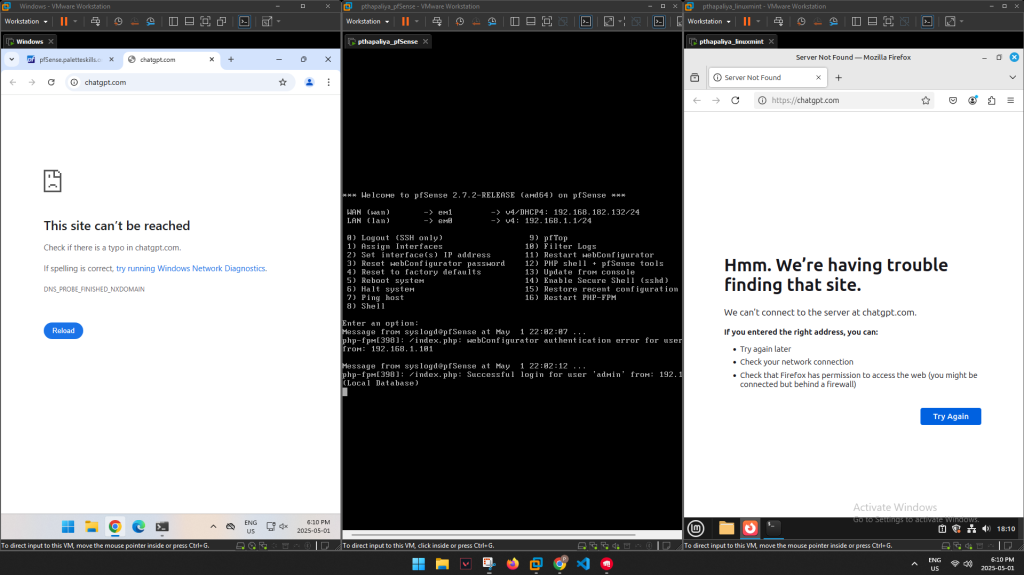This screenshot has width=1024, height=575.
Task: Open Chrome's tab search dropdown
Action: tap(12, 59)
